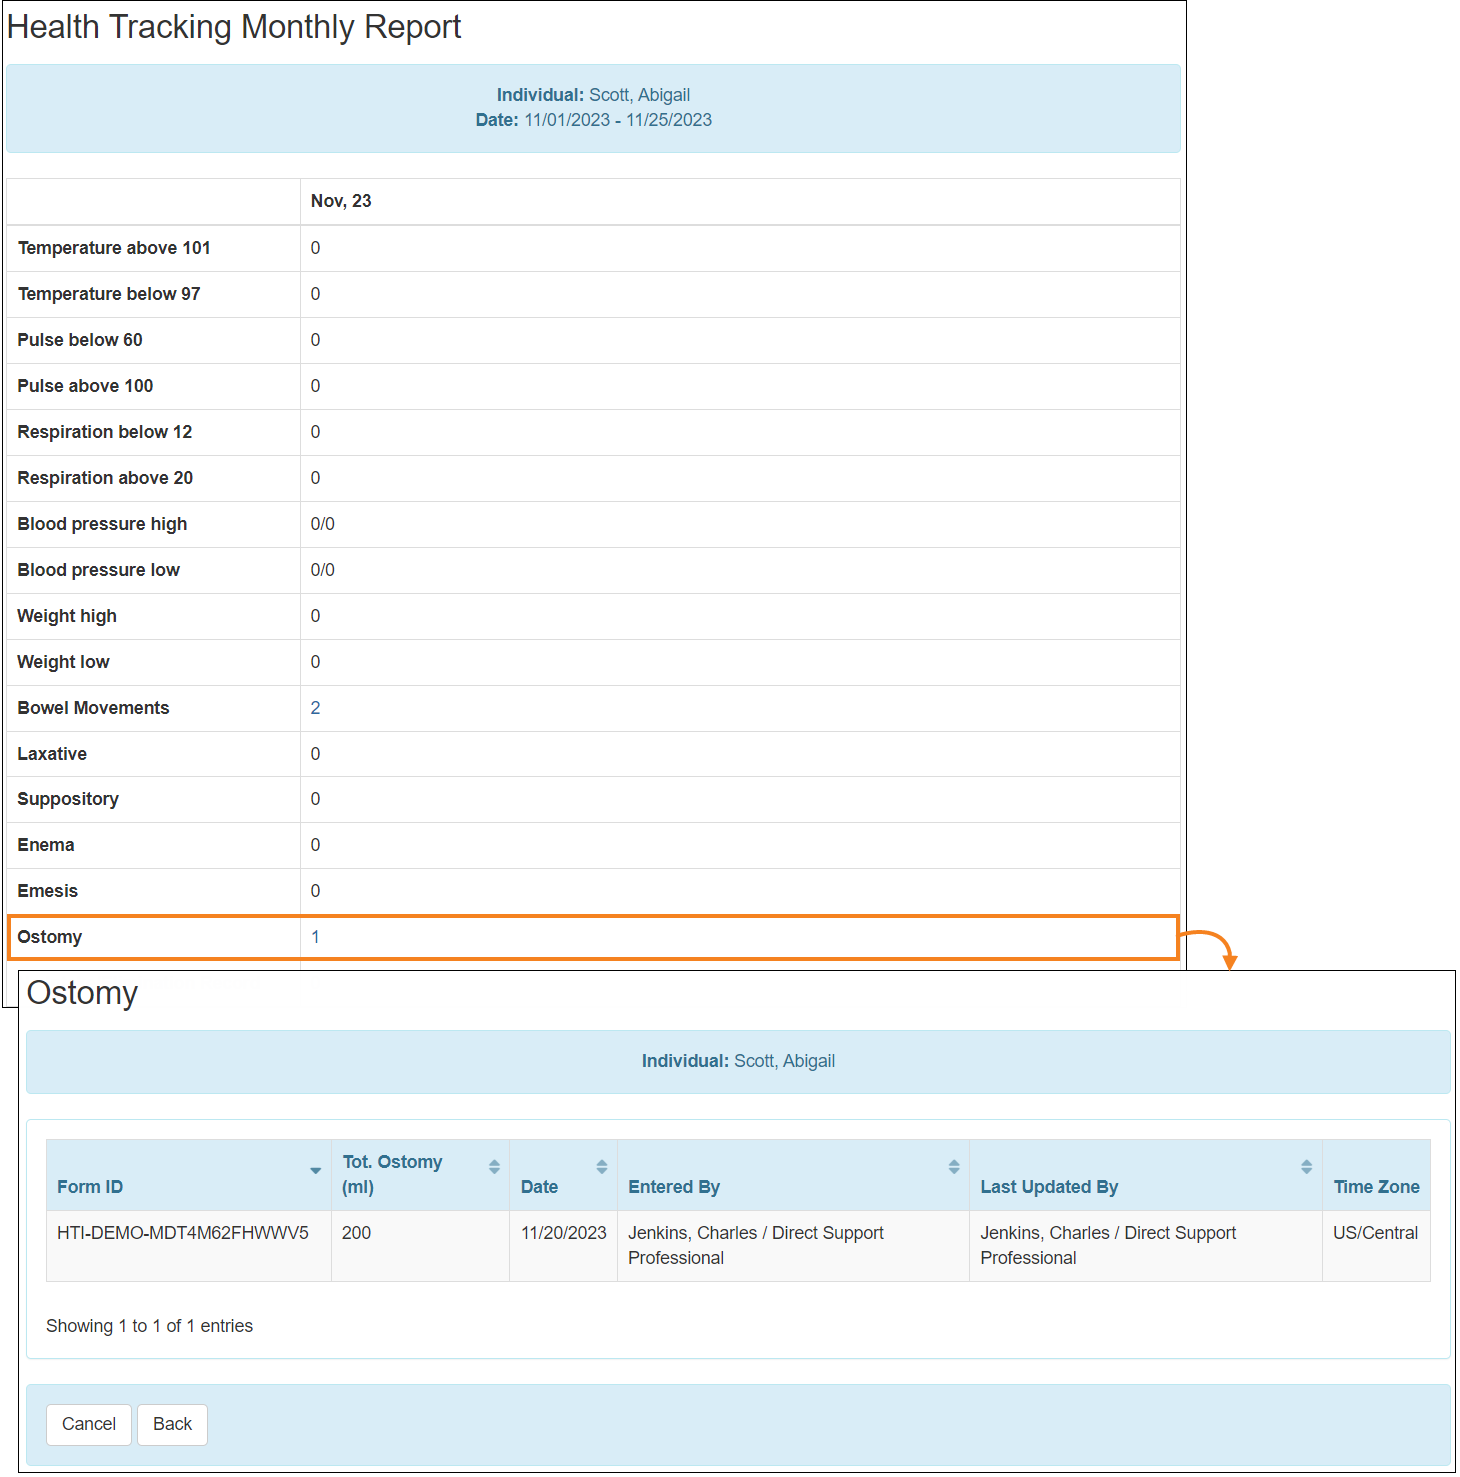Click the US/Central time zone cell
The width and height of the screenshot is (1460, 1477).
(x=1376, y=1246)
